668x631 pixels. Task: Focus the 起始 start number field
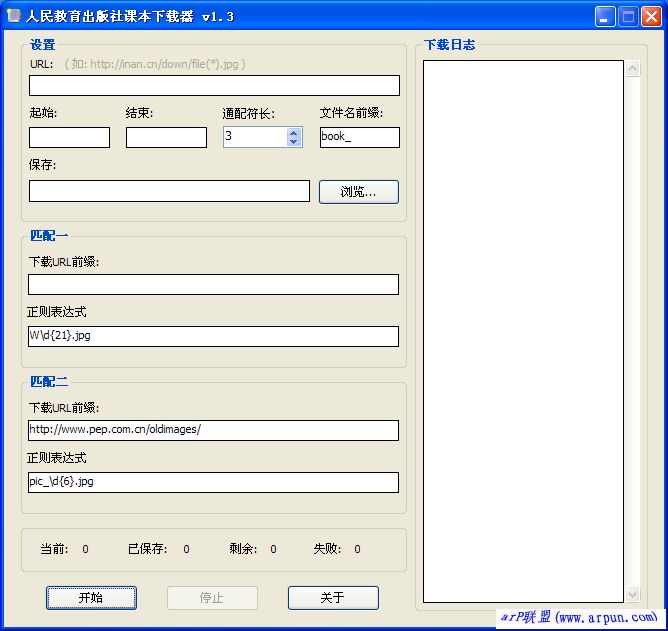point(69,137)
